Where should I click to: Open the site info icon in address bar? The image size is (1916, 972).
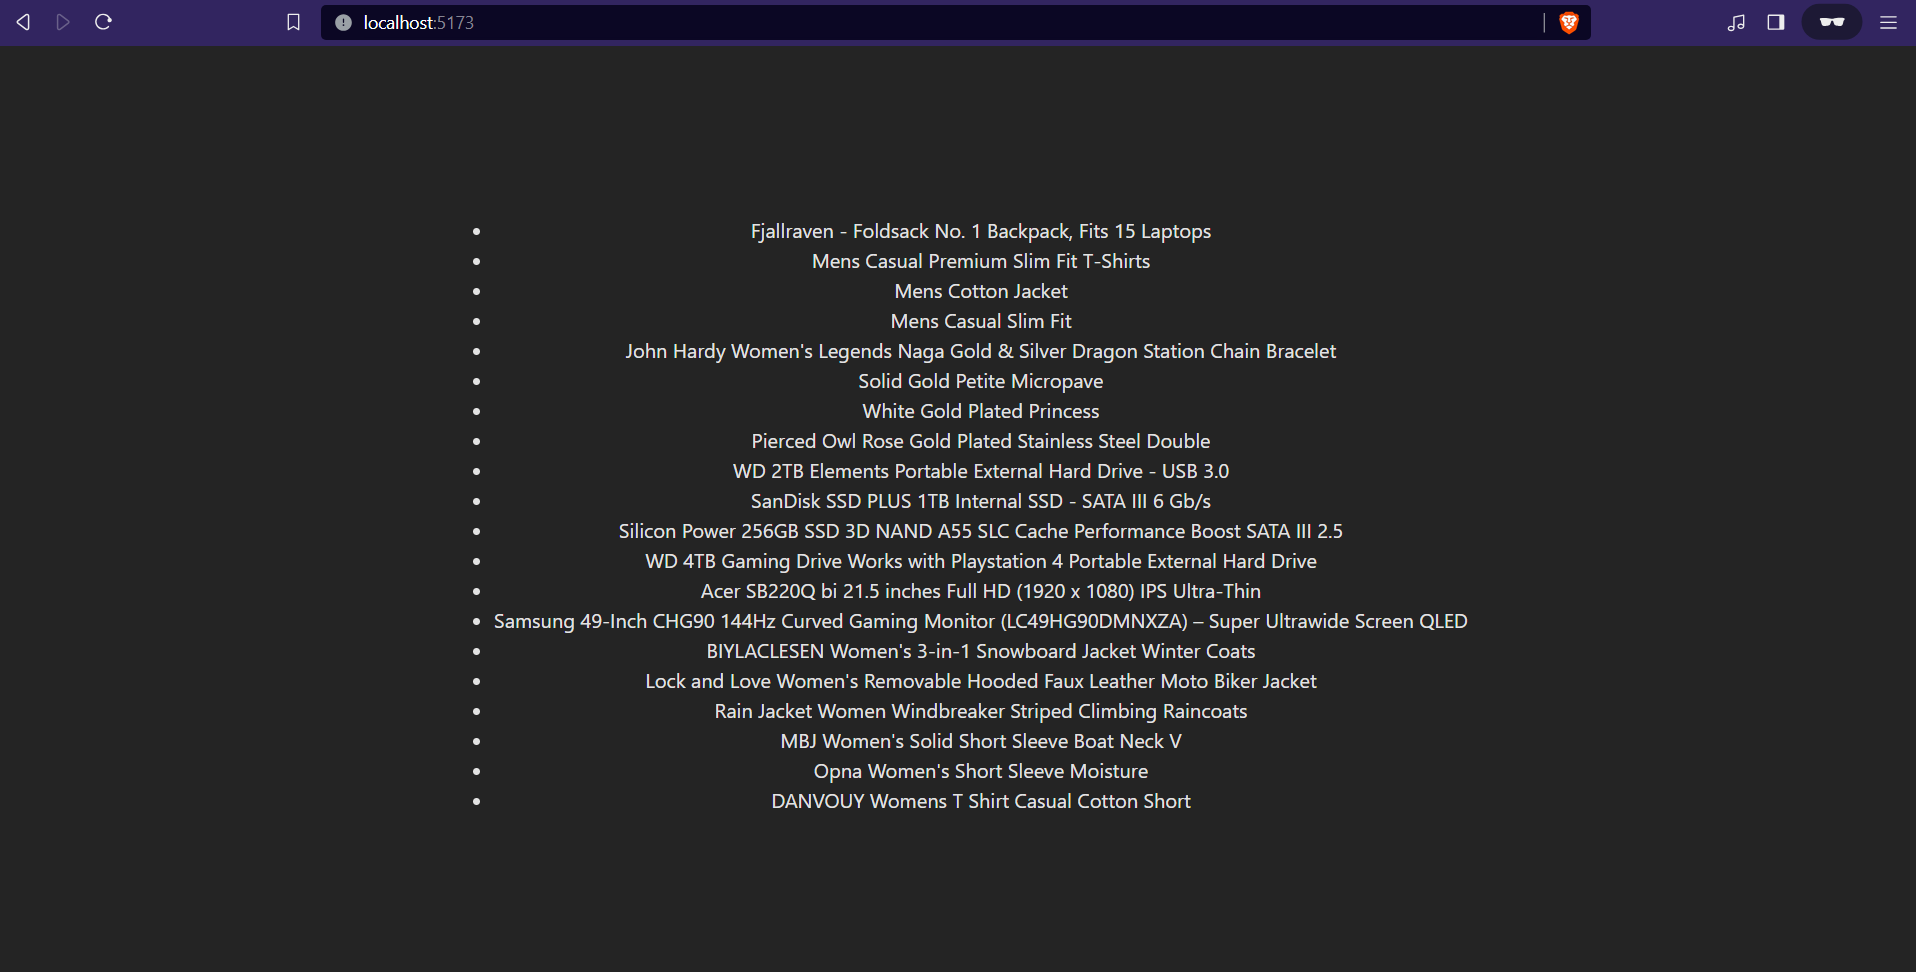pyautogui.click(x=343, y=22)
